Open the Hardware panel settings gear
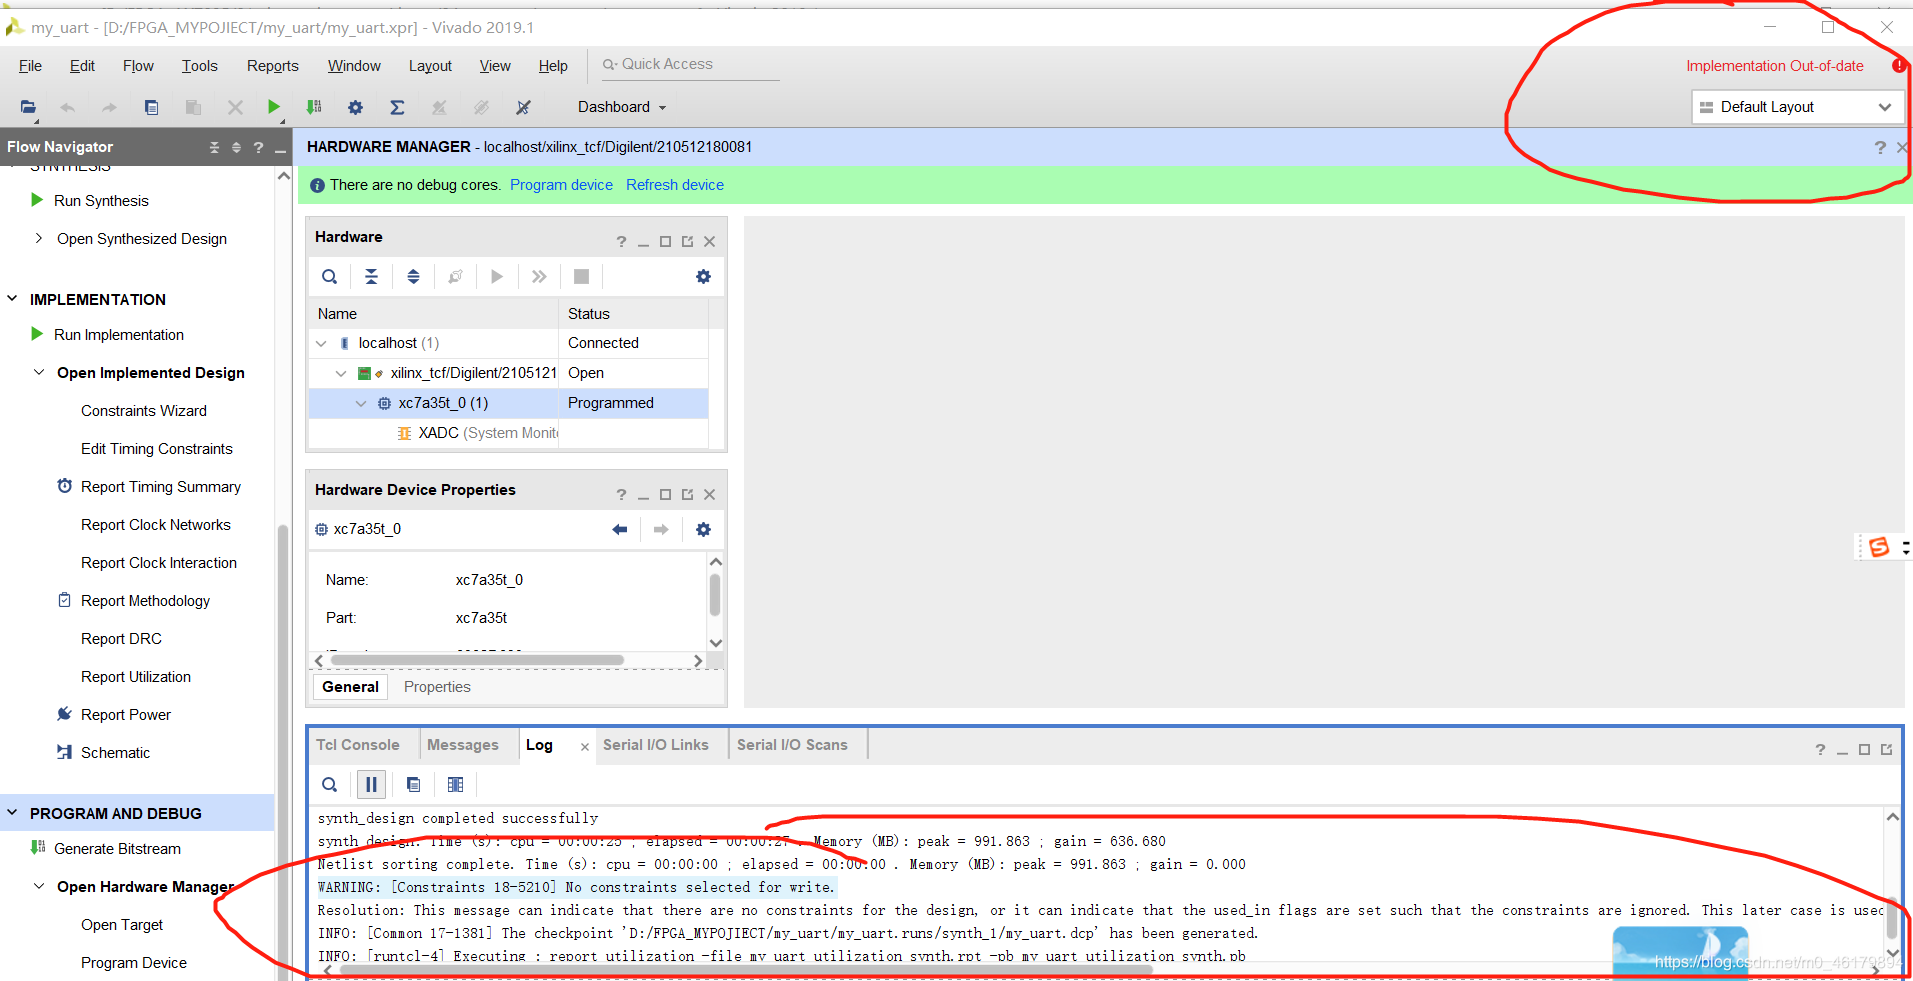Screen dimensions: 1913x981 703,276
